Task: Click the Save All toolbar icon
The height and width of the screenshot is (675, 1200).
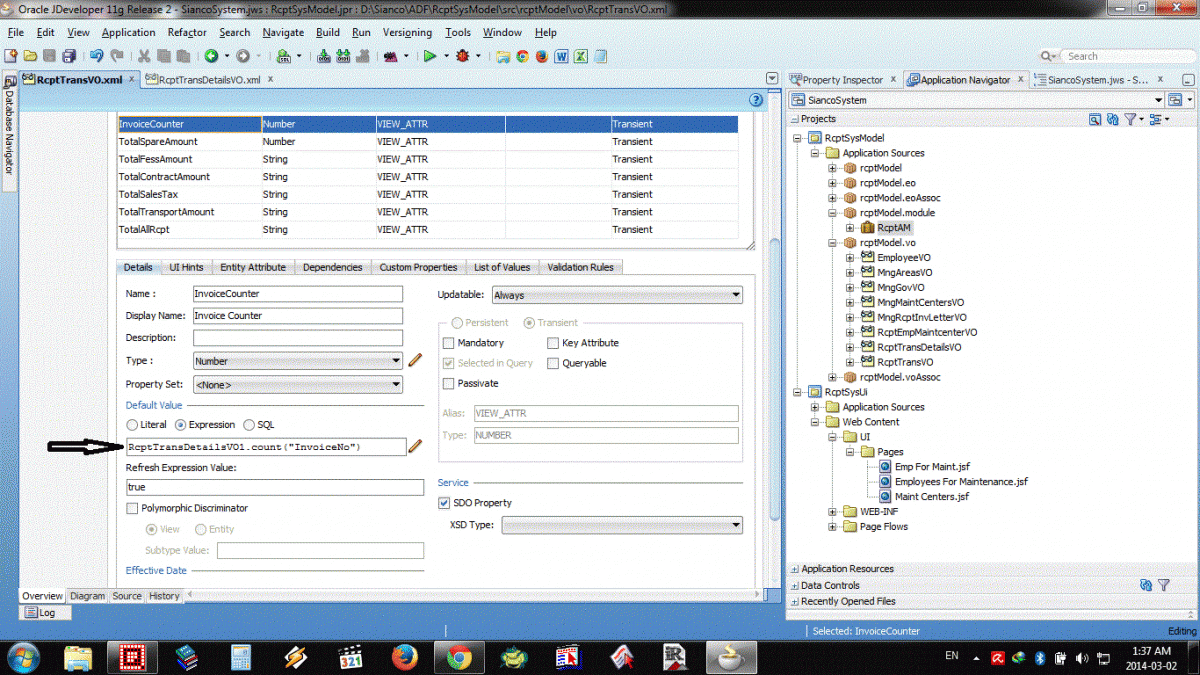Action: click(69, 56)
